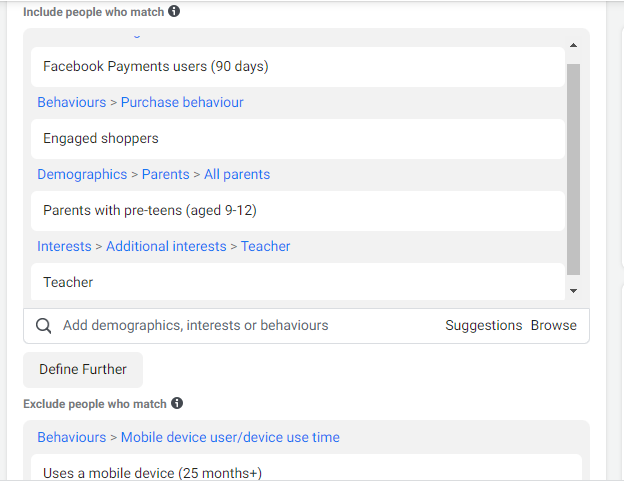Click the Add demographics, interests or behaviours field
The height and width of the screenshot is (492, 624).
point(240,325)
